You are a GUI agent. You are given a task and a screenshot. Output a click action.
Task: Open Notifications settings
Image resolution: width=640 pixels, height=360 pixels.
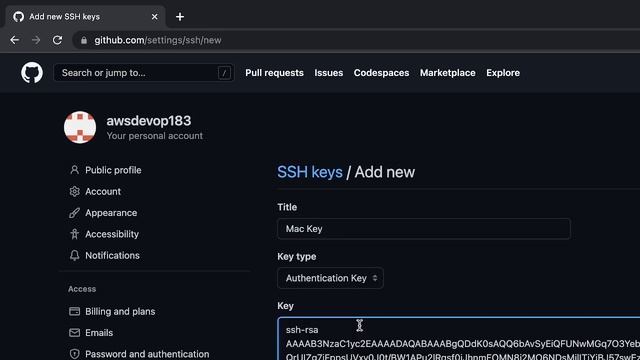click(112, 256)
